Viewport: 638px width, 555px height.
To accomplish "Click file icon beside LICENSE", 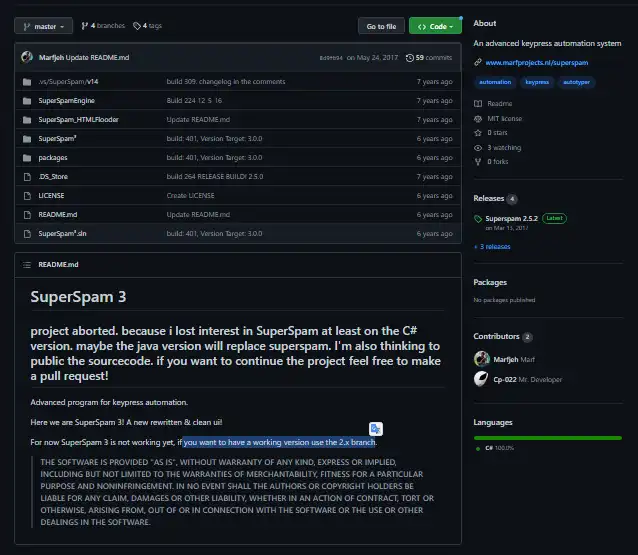I will point(27,196).
